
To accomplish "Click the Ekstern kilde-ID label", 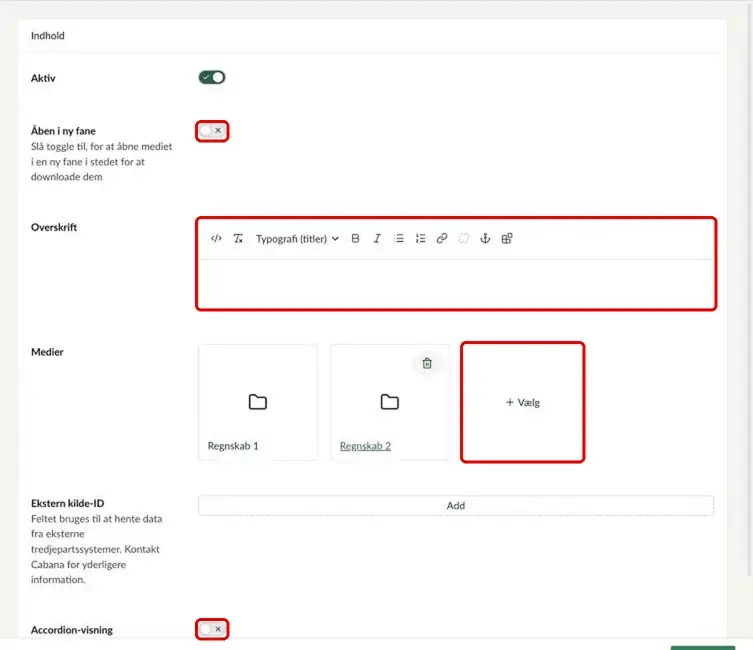I will coord(67,503).
